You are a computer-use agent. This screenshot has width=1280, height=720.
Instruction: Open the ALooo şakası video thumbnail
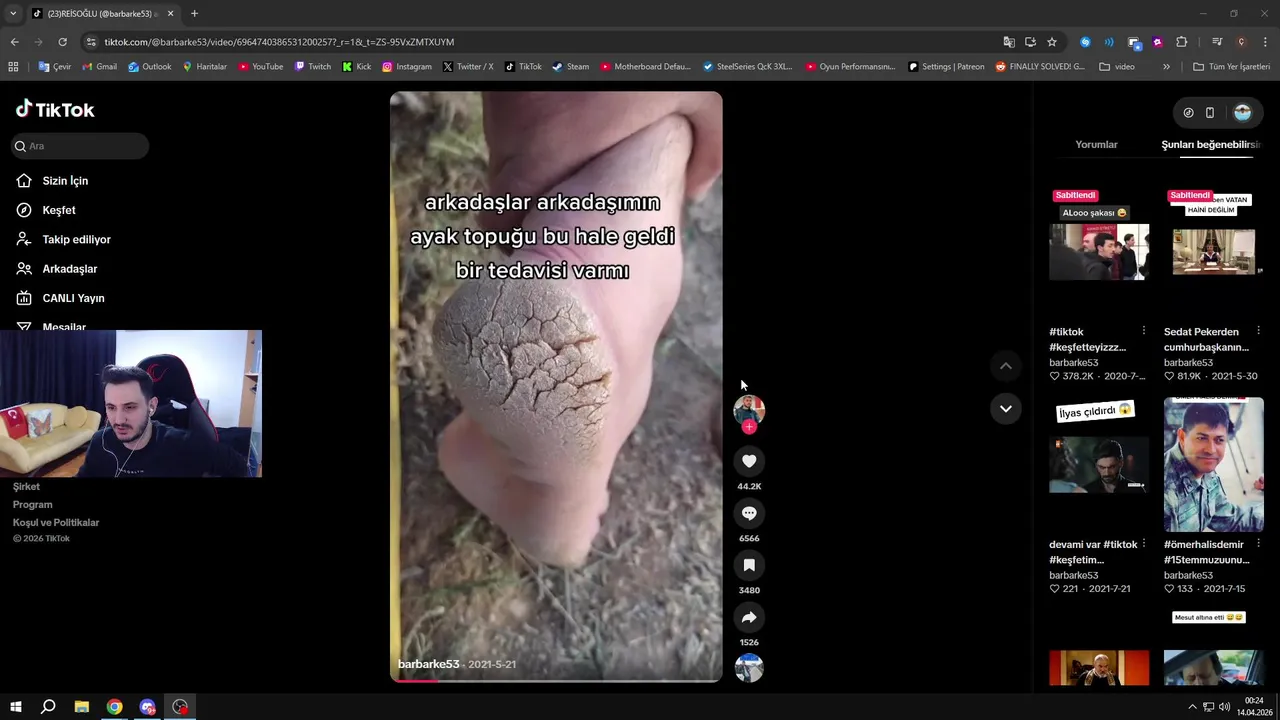click(1099, 252)
